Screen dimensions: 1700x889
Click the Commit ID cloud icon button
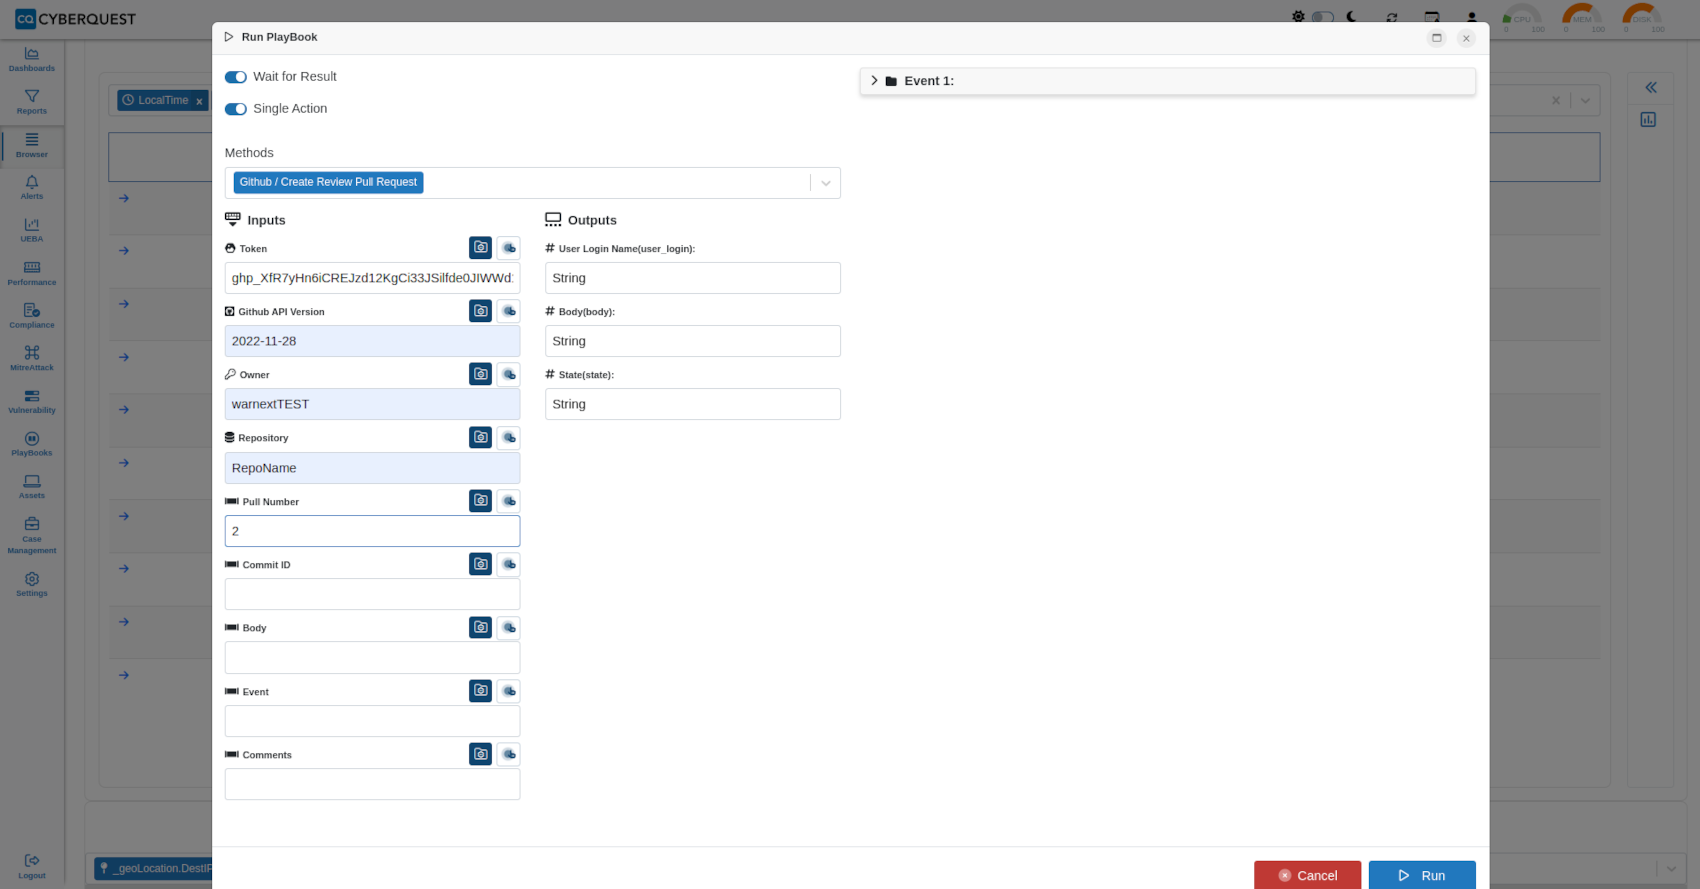(509, 564)
